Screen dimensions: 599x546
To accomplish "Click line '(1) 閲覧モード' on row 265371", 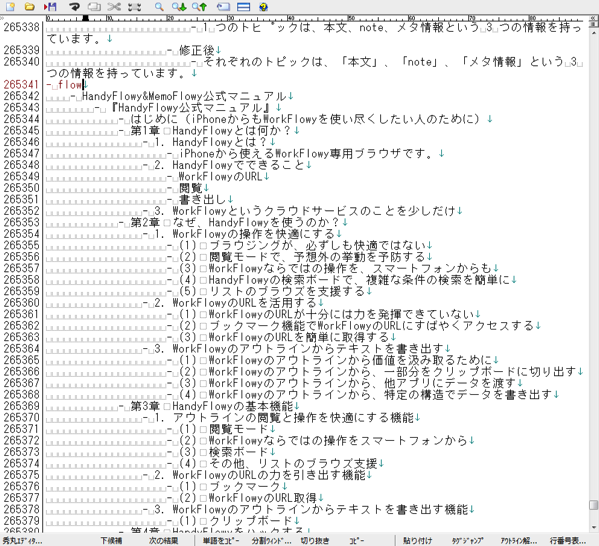I will [x=223, y=428].
